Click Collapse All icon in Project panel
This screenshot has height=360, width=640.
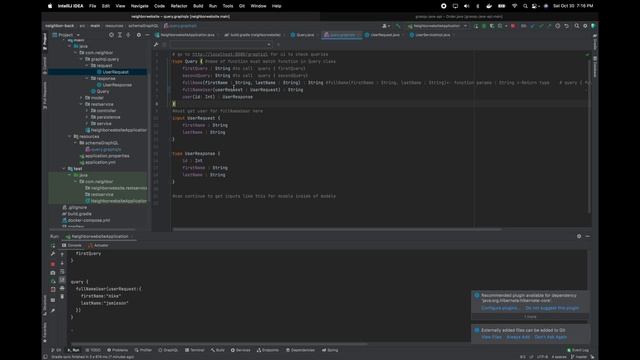[129, 35]
